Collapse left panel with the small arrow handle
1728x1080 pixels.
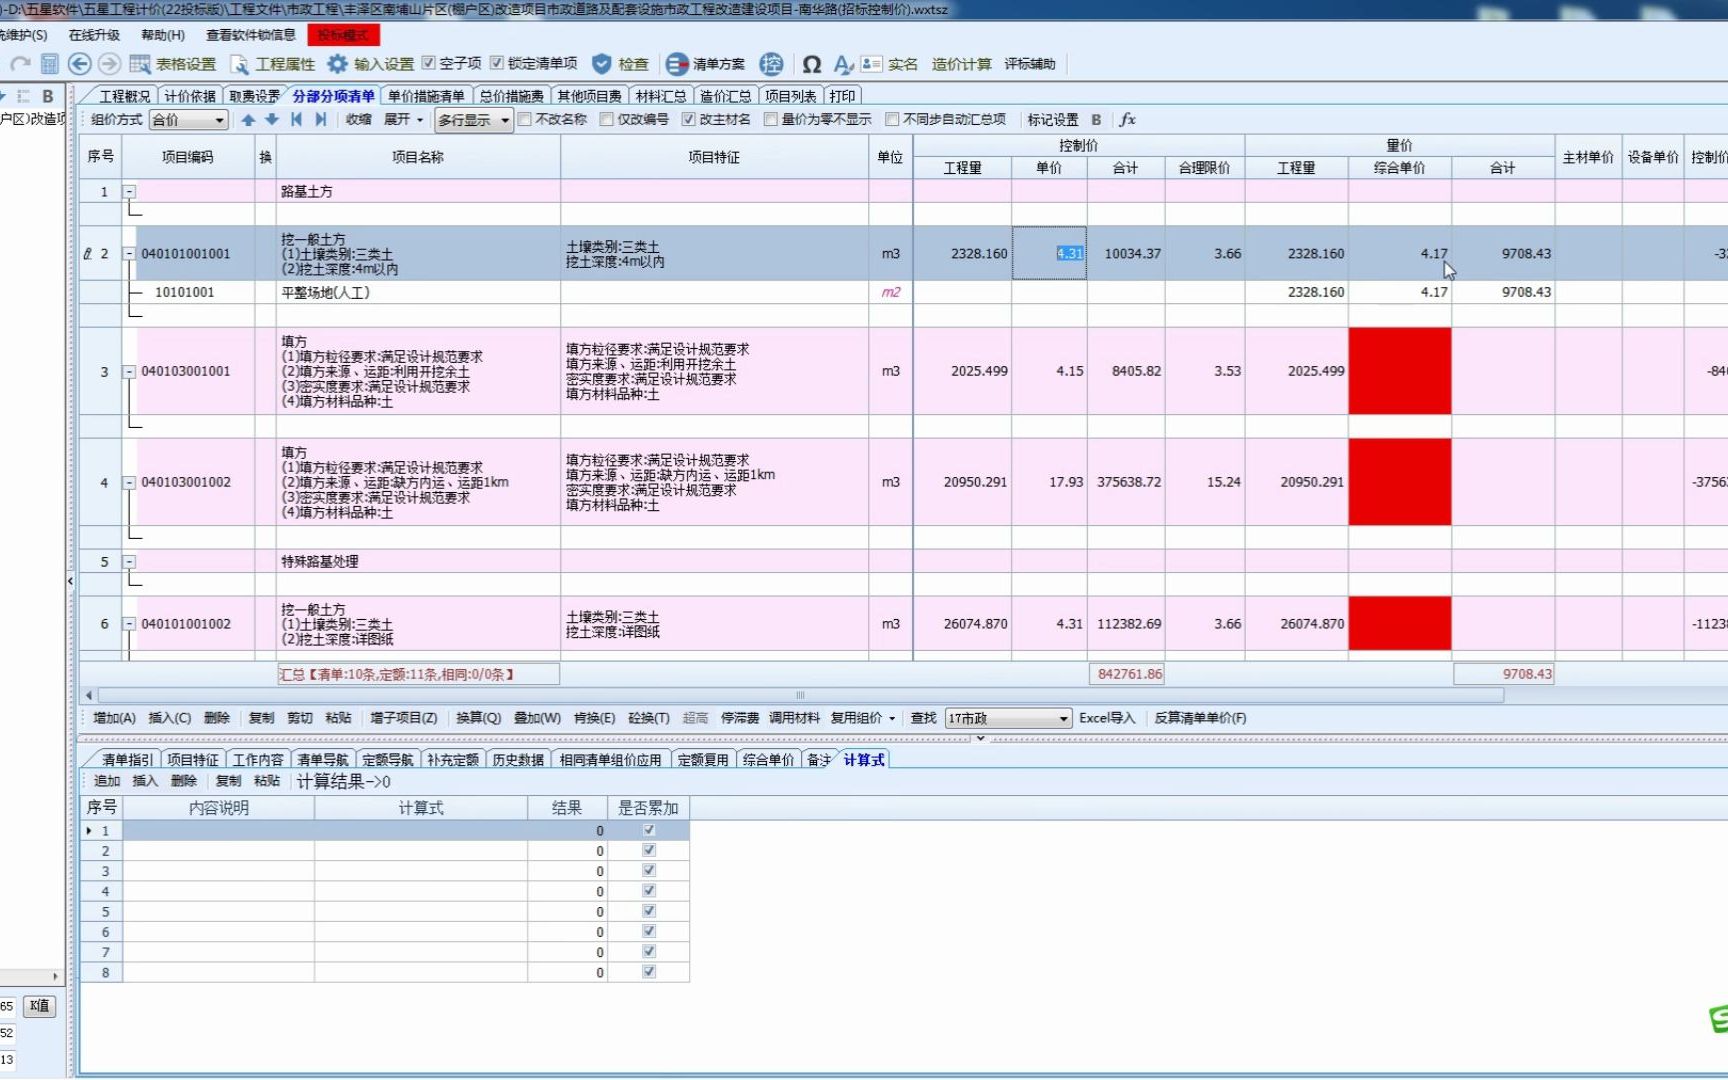[70, 581]
